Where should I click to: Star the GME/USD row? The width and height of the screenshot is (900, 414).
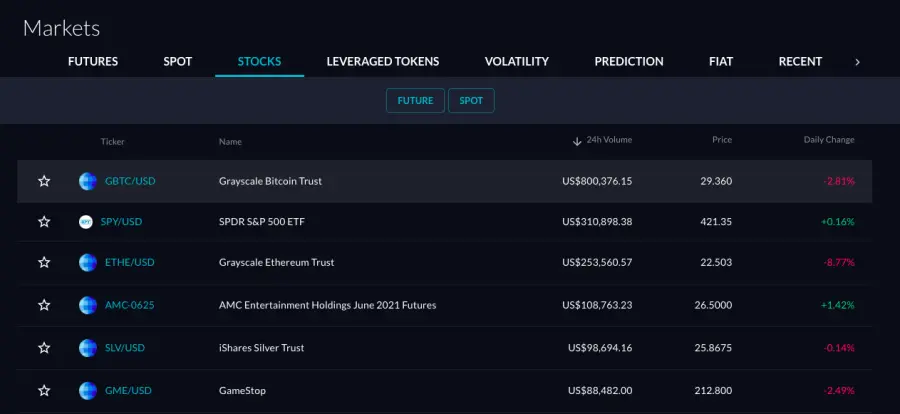pos(44,391)
